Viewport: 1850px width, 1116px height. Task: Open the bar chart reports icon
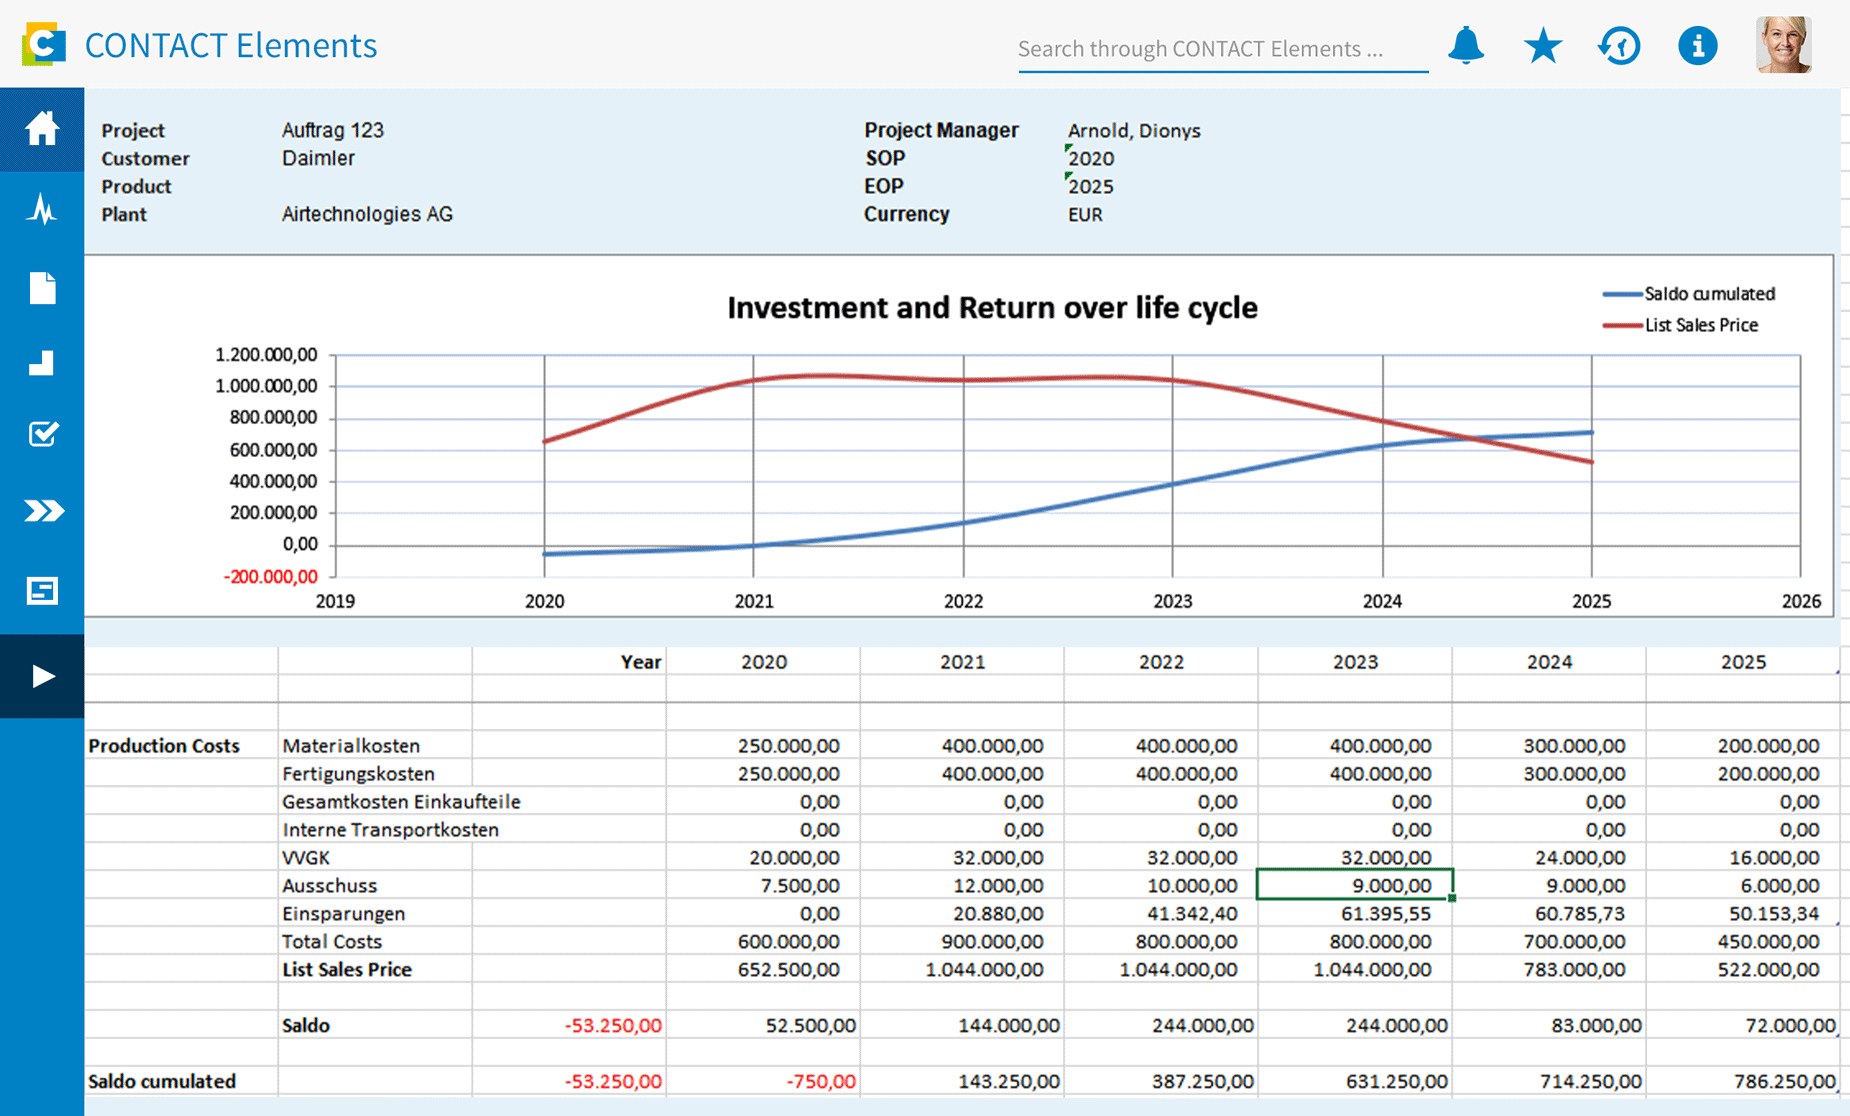point(41,362)
